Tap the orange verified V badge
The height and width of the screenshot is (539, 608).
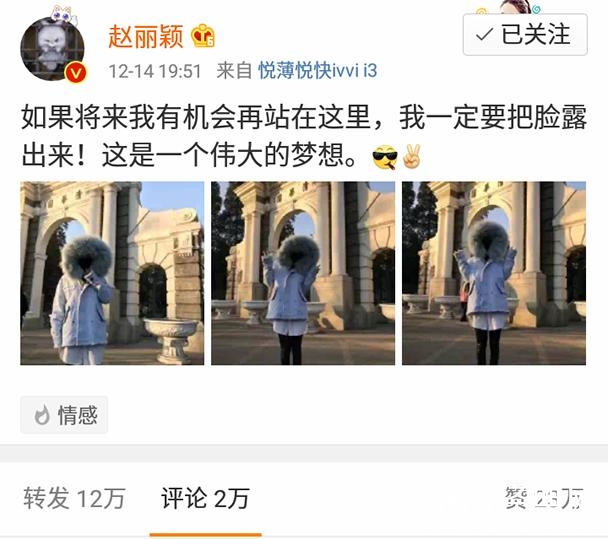pyautogui.click(x=75, y=73)
